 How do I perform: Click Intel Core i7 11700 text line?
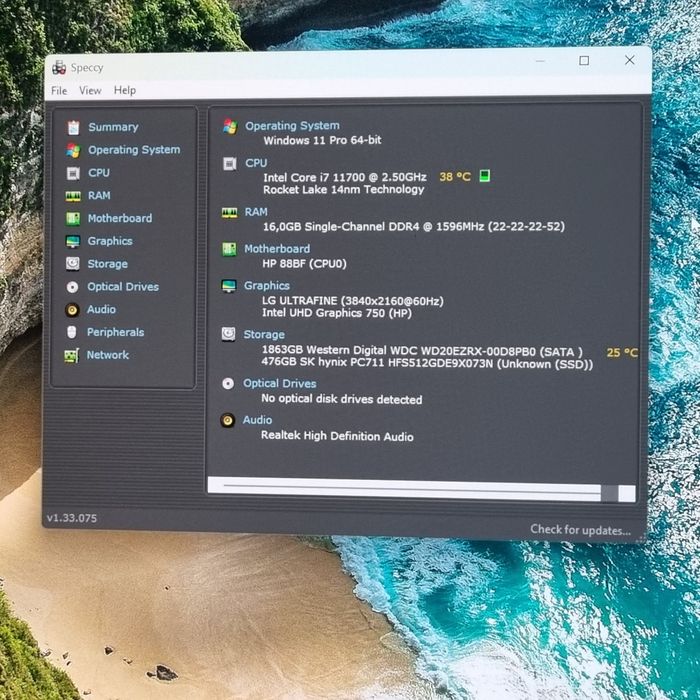pyautogui.click(x=345, y=177)
